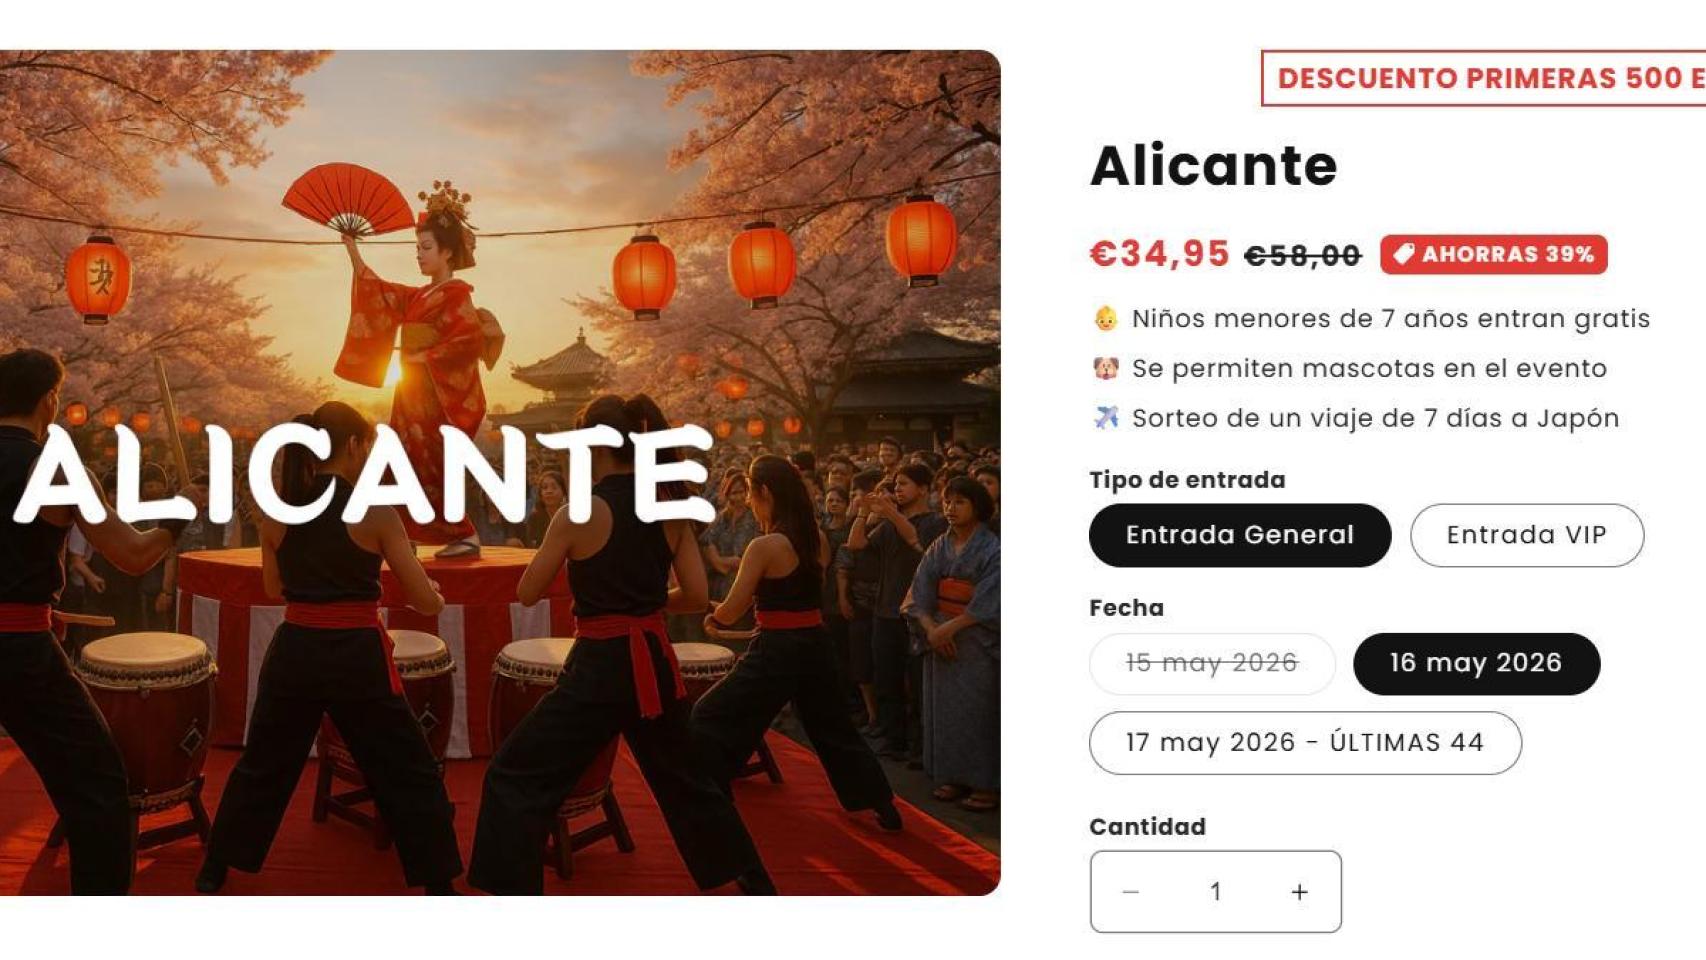Select the Entrada General ticket type

[1239, 535]
